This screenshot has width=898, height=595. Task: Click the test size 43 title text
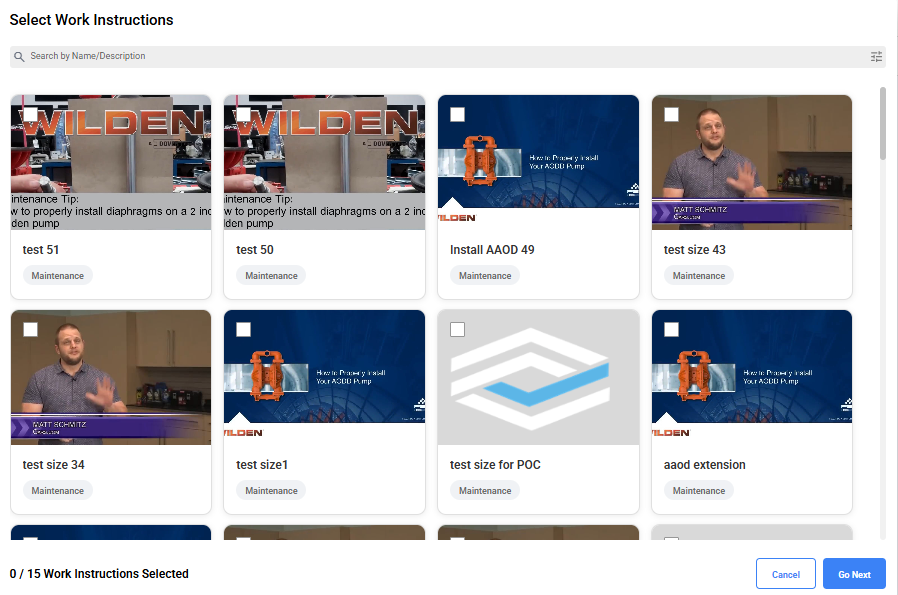(x=694, y=250)
